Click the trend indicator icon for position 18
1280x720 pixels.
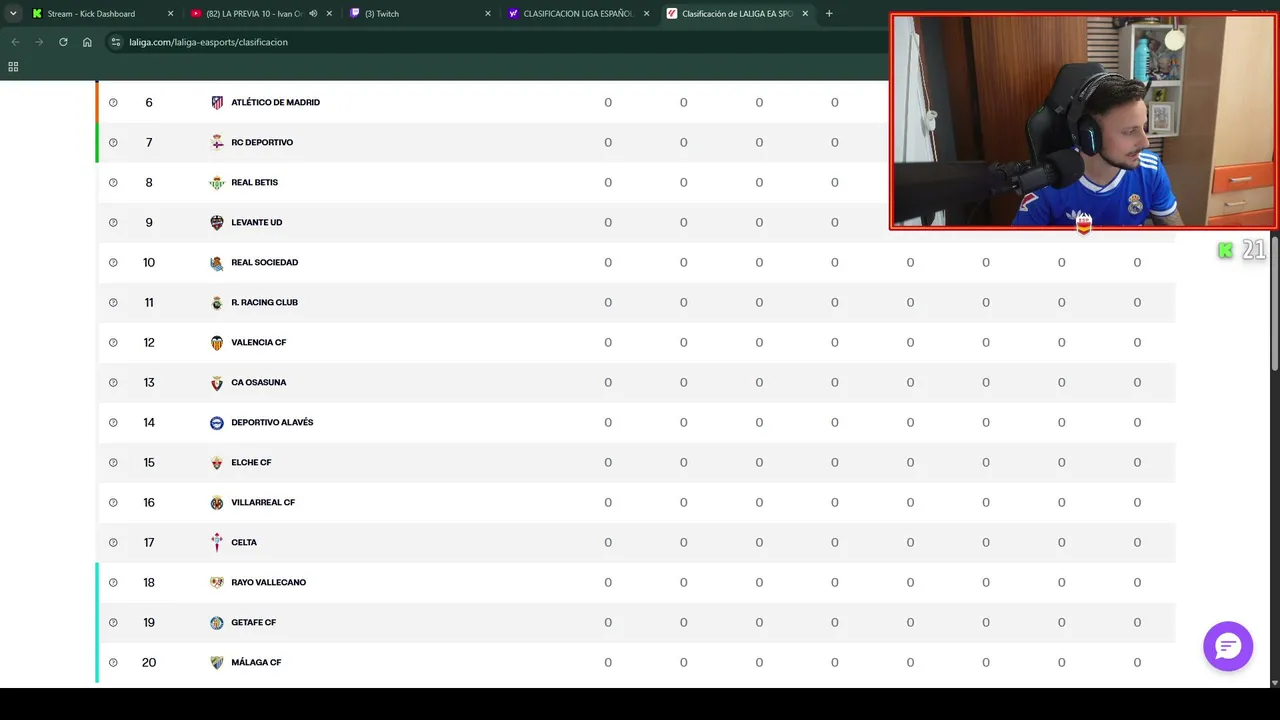click(x=113, y=582)
